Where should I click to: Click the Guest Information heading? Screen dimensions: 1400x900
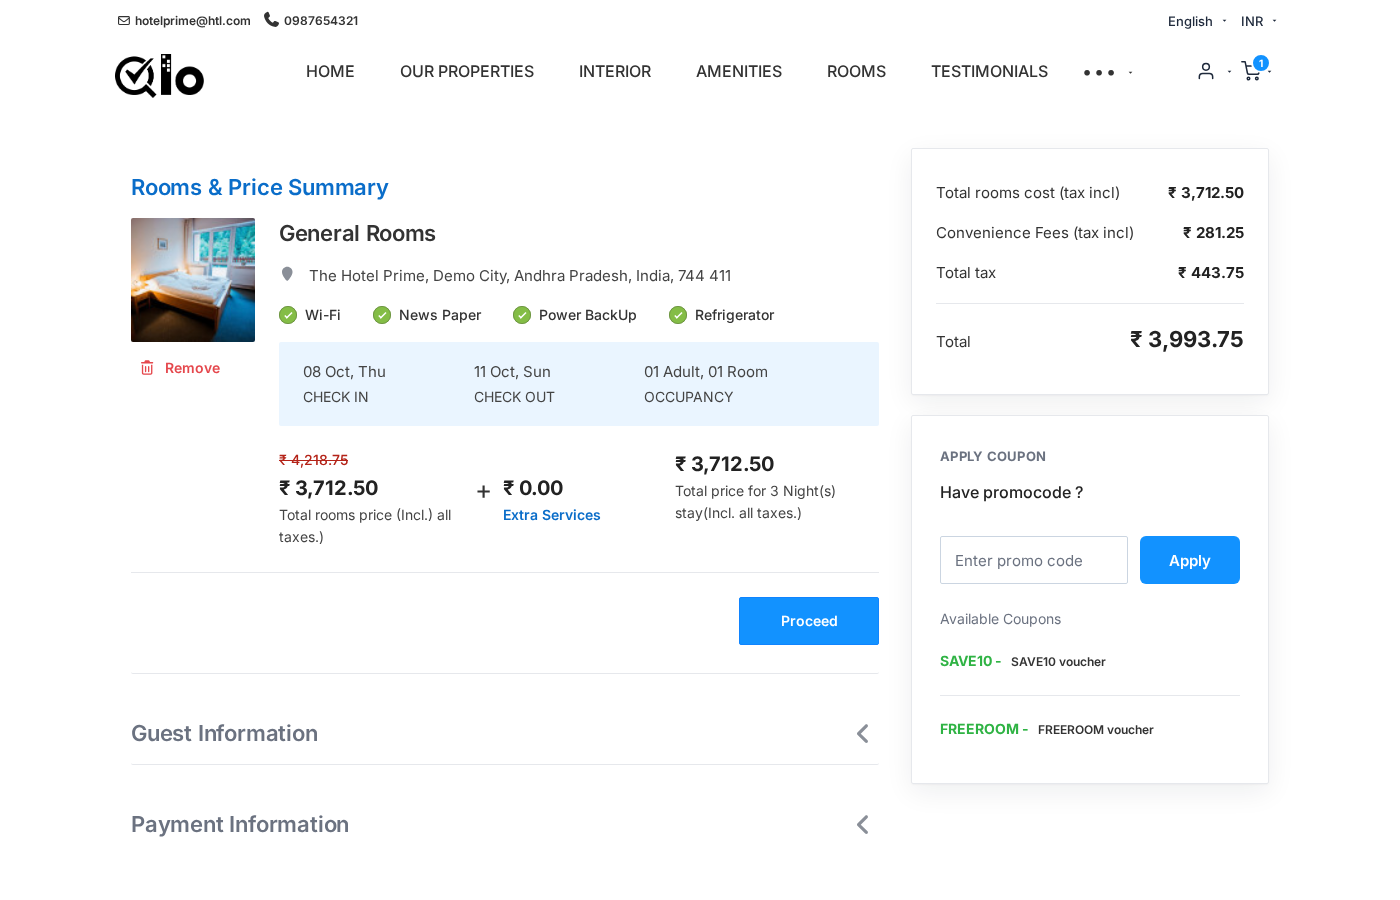pos(225,734)
